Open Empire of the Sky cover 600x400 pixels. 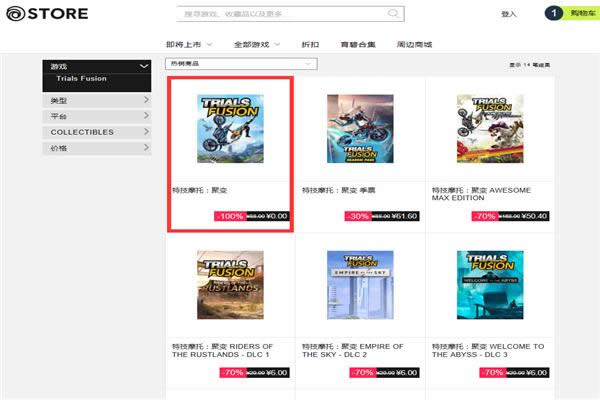(360, 284)
